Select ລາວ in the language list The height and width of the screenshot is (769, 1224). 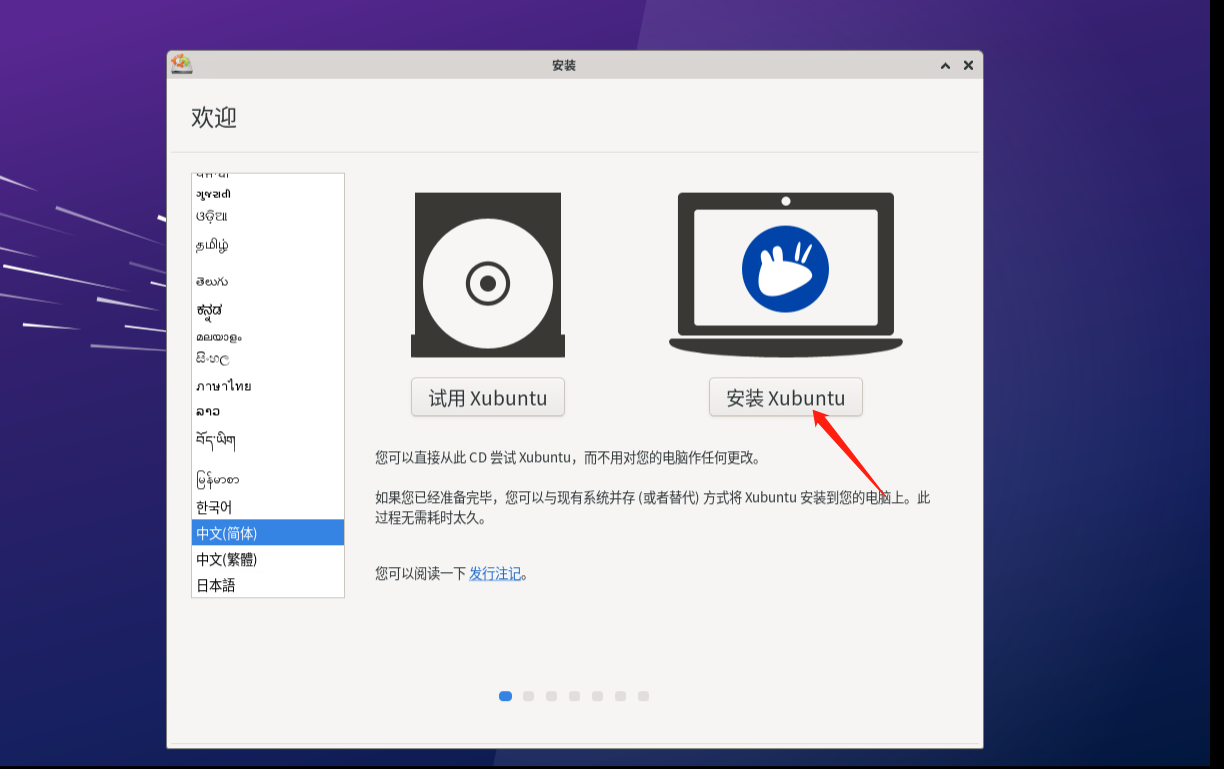coord(208,411)
